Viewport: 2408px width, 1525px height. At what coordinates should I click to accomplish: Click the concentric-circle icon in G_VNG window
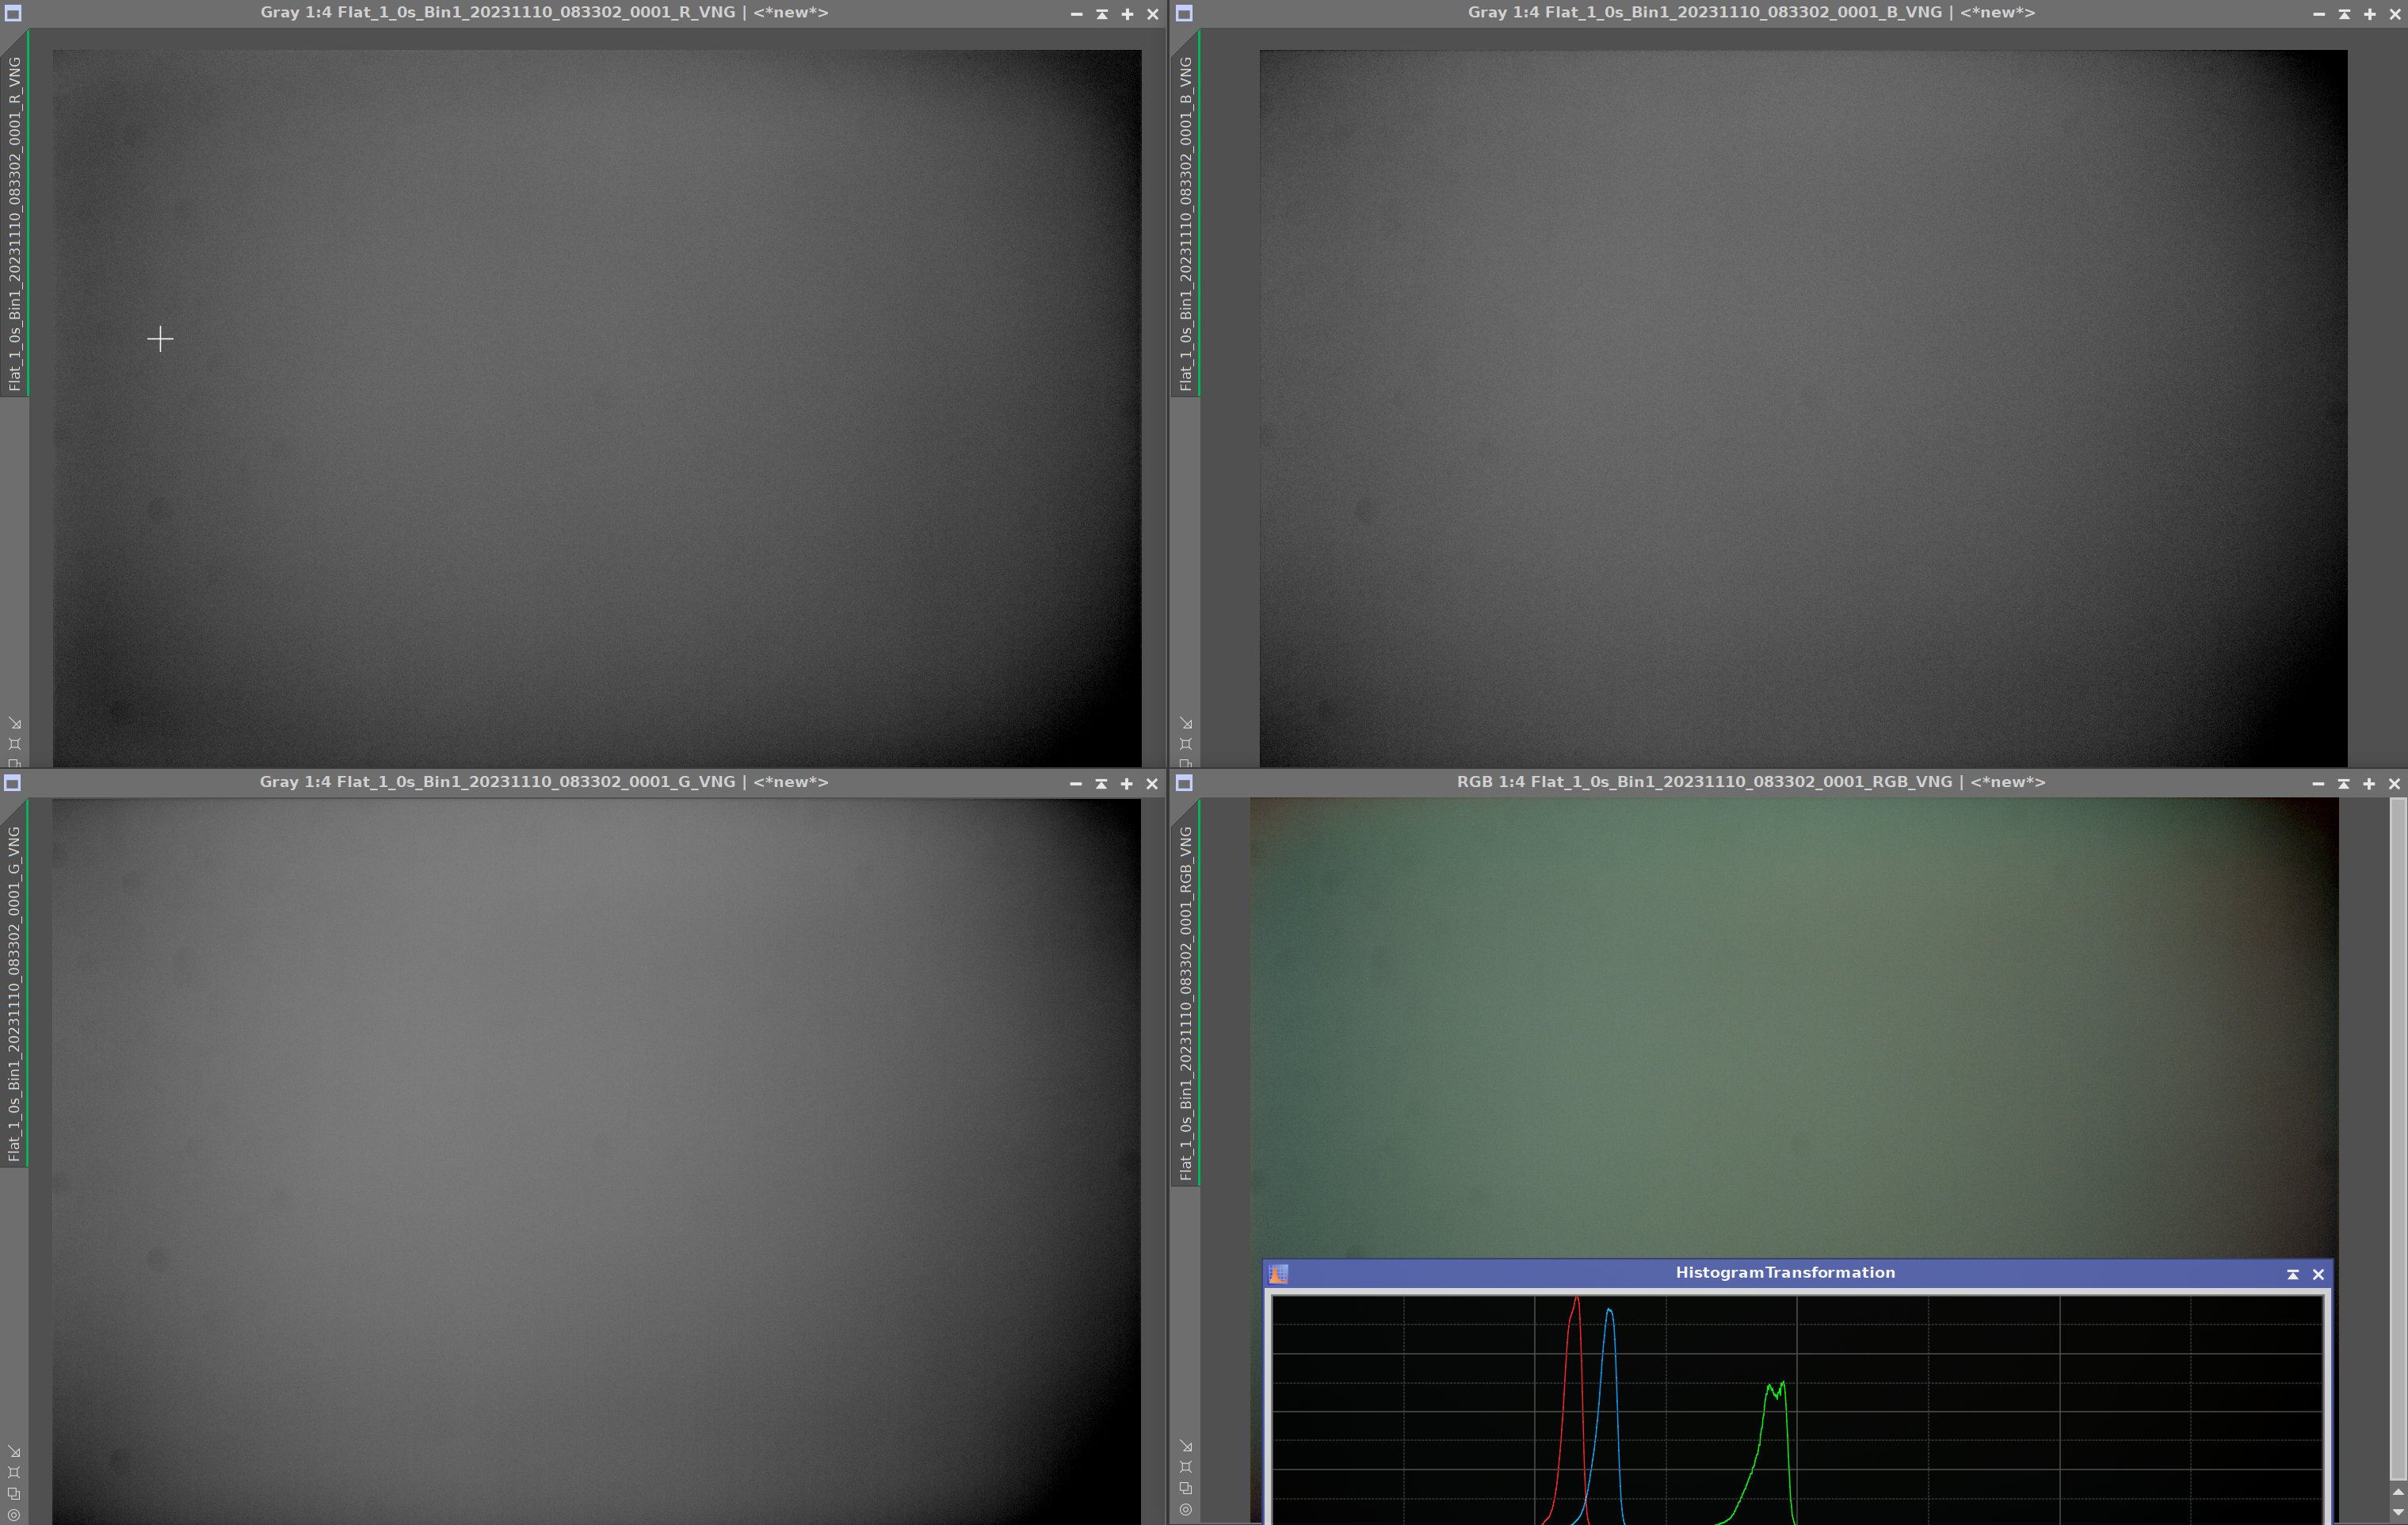tap(14, 1515)
